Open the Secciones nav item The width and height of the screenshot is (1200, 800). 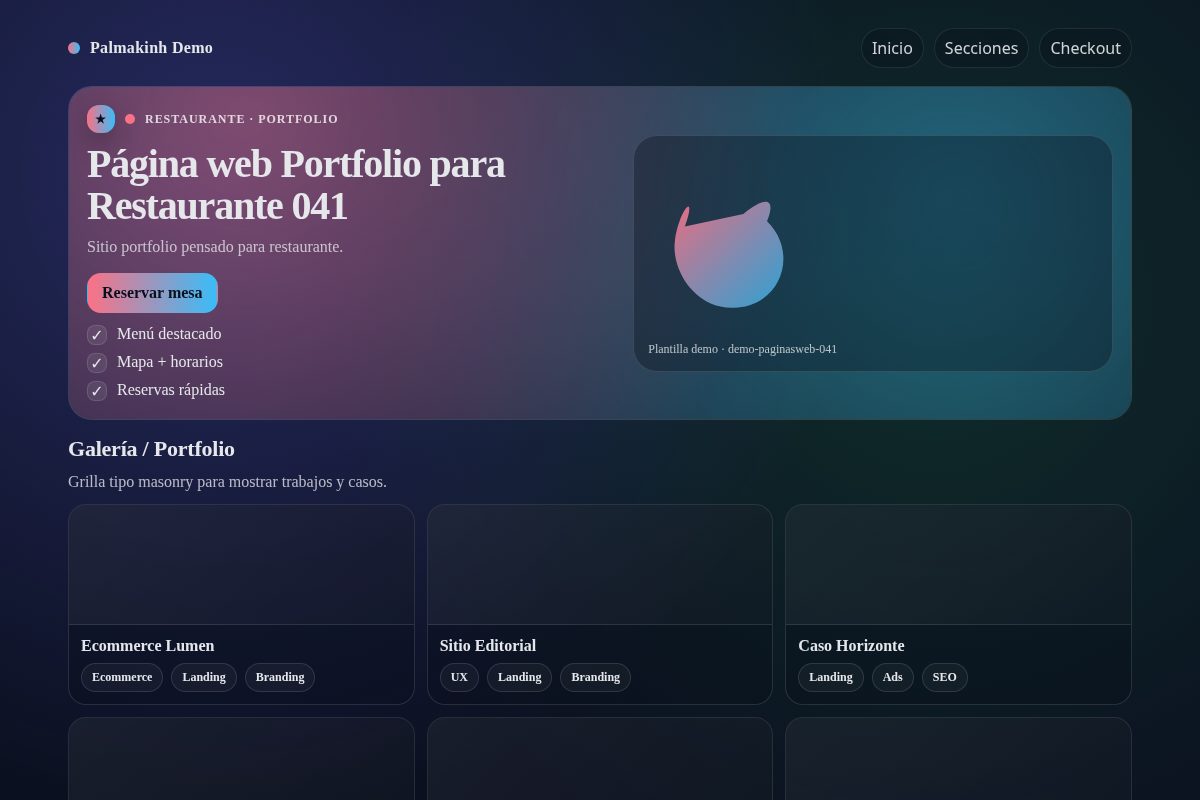[x=981, y=48]
